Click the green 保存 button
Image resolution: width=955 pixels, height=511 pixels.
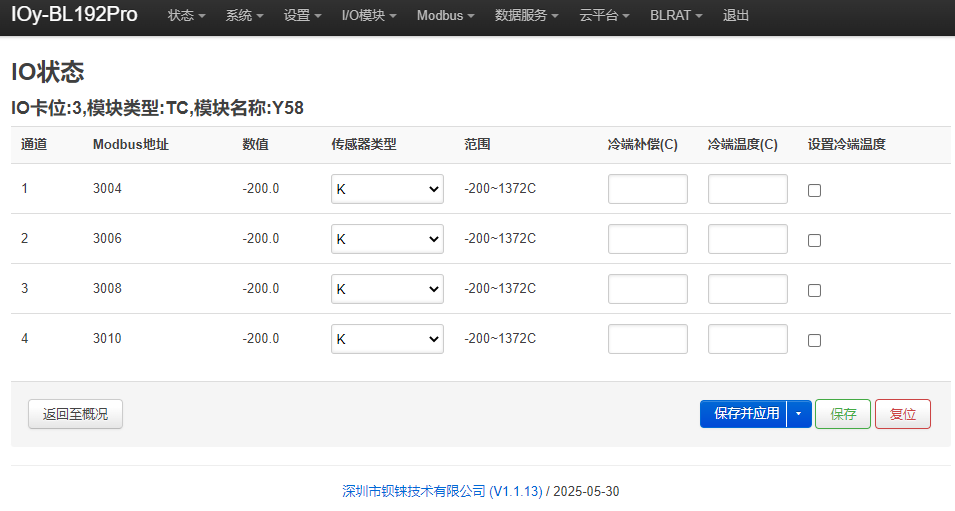(843, 414)
